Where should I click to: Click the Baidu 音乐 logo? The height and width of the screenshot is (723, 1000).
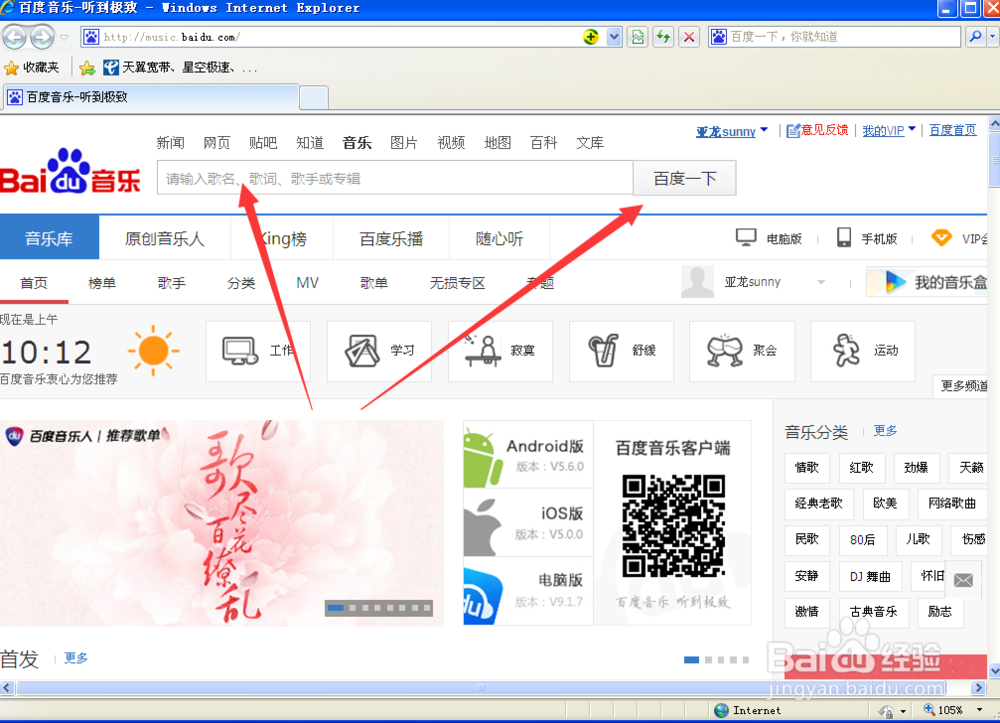click(x=70, y=171)
